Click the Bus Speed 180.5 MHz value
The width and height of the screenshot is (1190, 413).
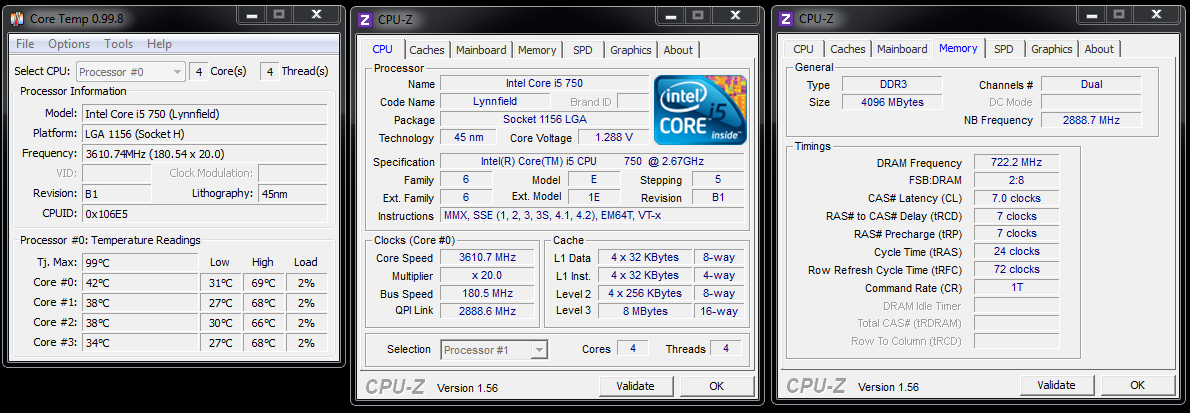tap(486, 293)
